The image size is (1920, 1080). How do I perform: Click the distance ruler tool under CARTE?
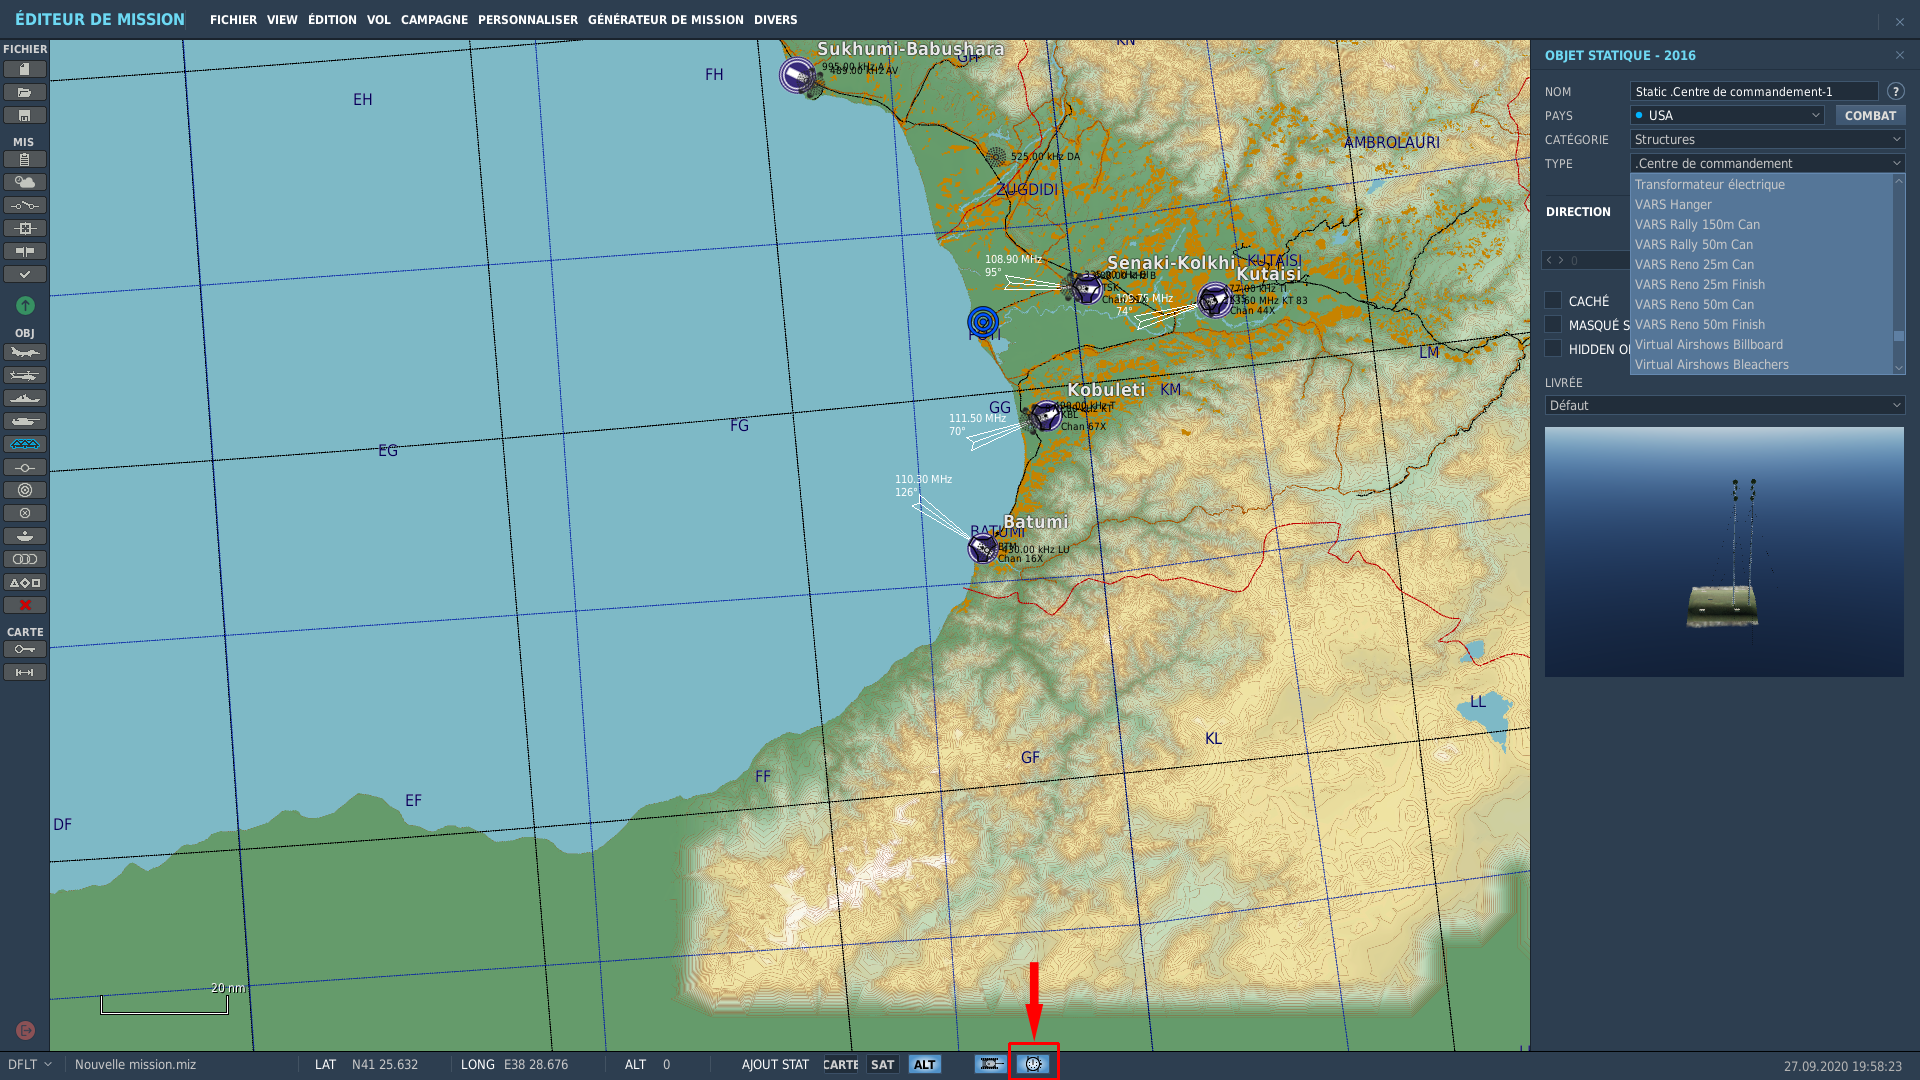(x=25, y=672)
